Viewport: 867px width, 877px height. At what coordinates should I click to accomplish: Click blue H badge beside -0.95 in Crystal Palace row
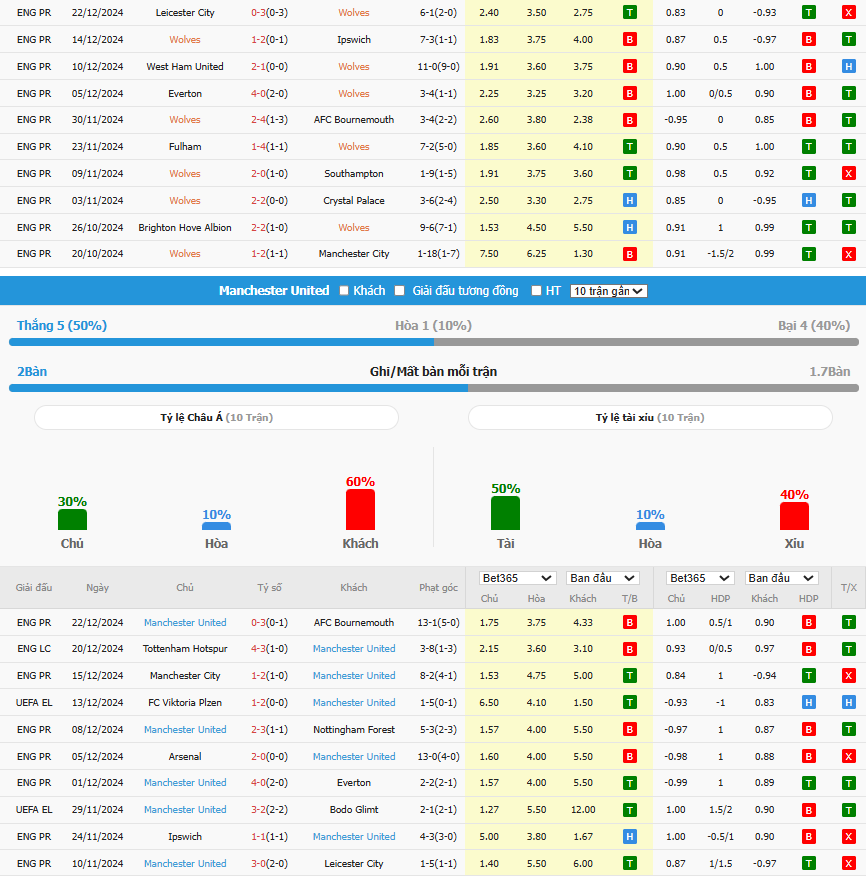(x=808, y=200)
